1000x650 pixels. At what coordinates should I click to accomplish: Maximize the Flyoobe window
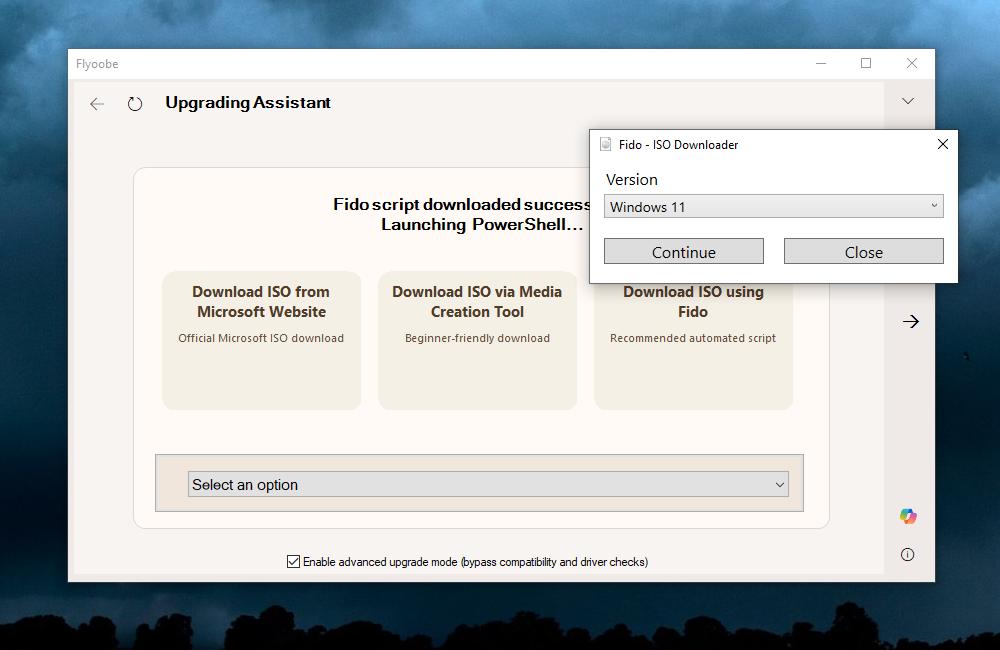(865, 63)
